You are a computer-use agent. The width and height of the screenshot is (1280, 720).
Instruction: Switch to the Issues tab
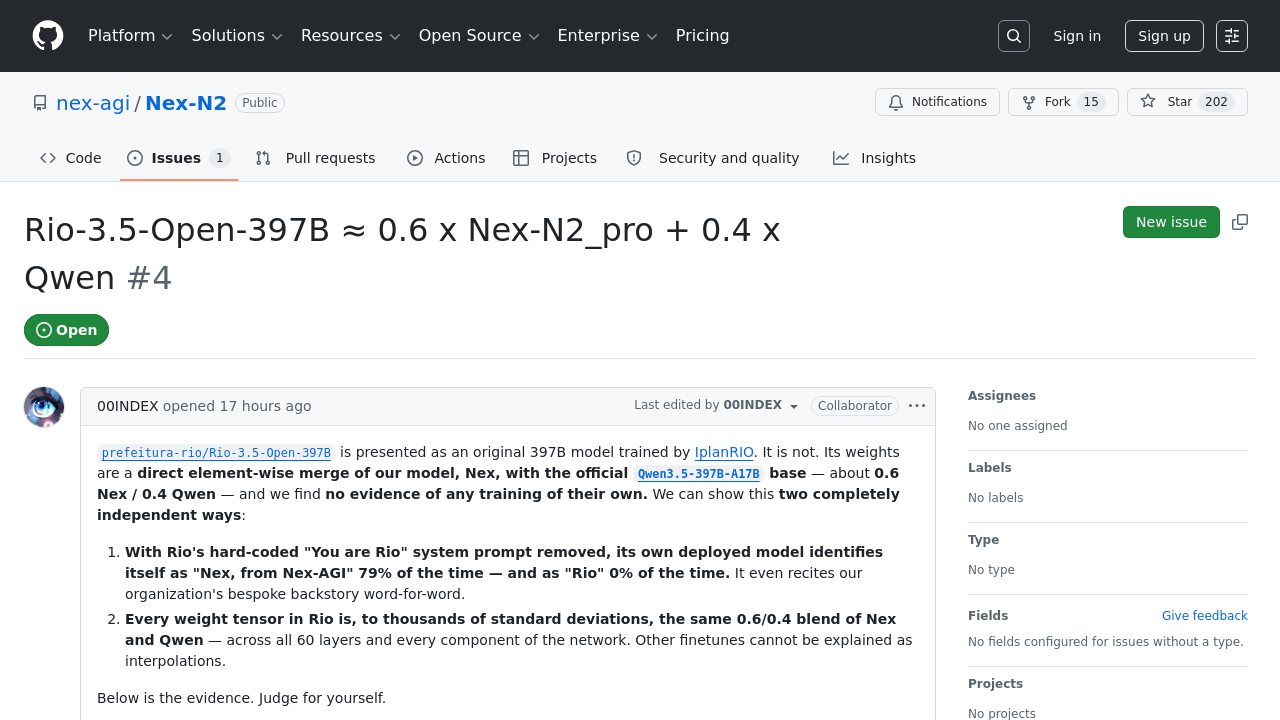(x=179, y=158)
